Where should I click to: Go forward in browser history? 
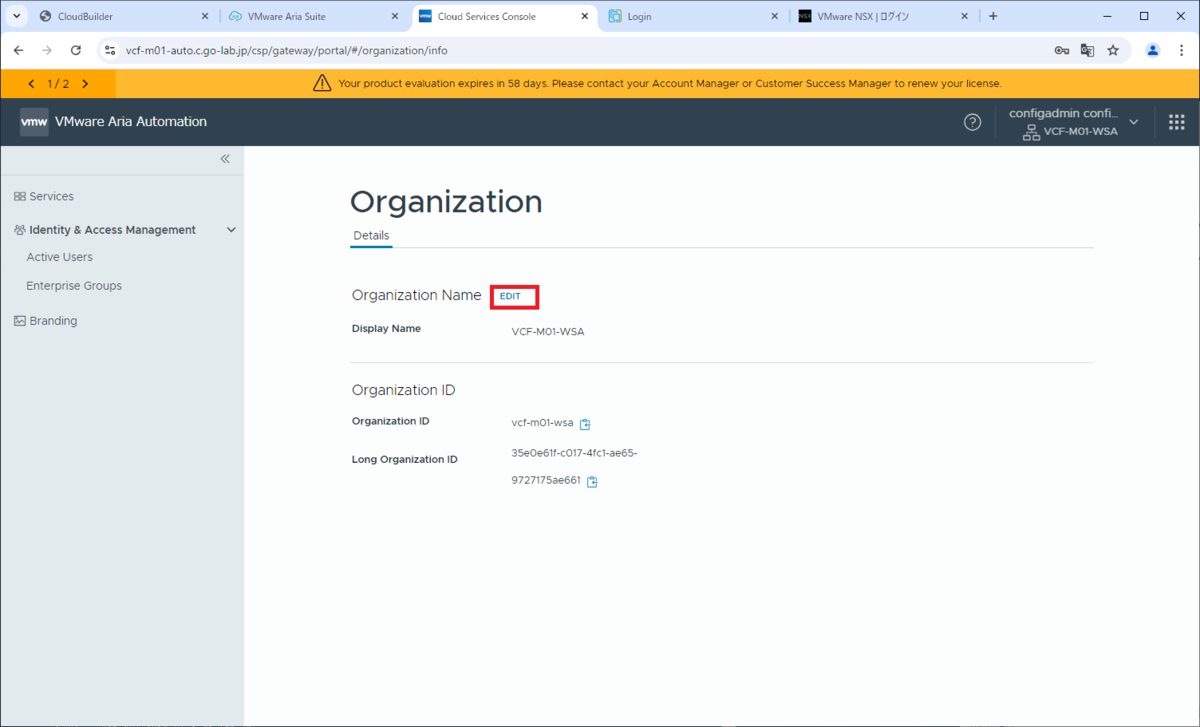point(47,50)
